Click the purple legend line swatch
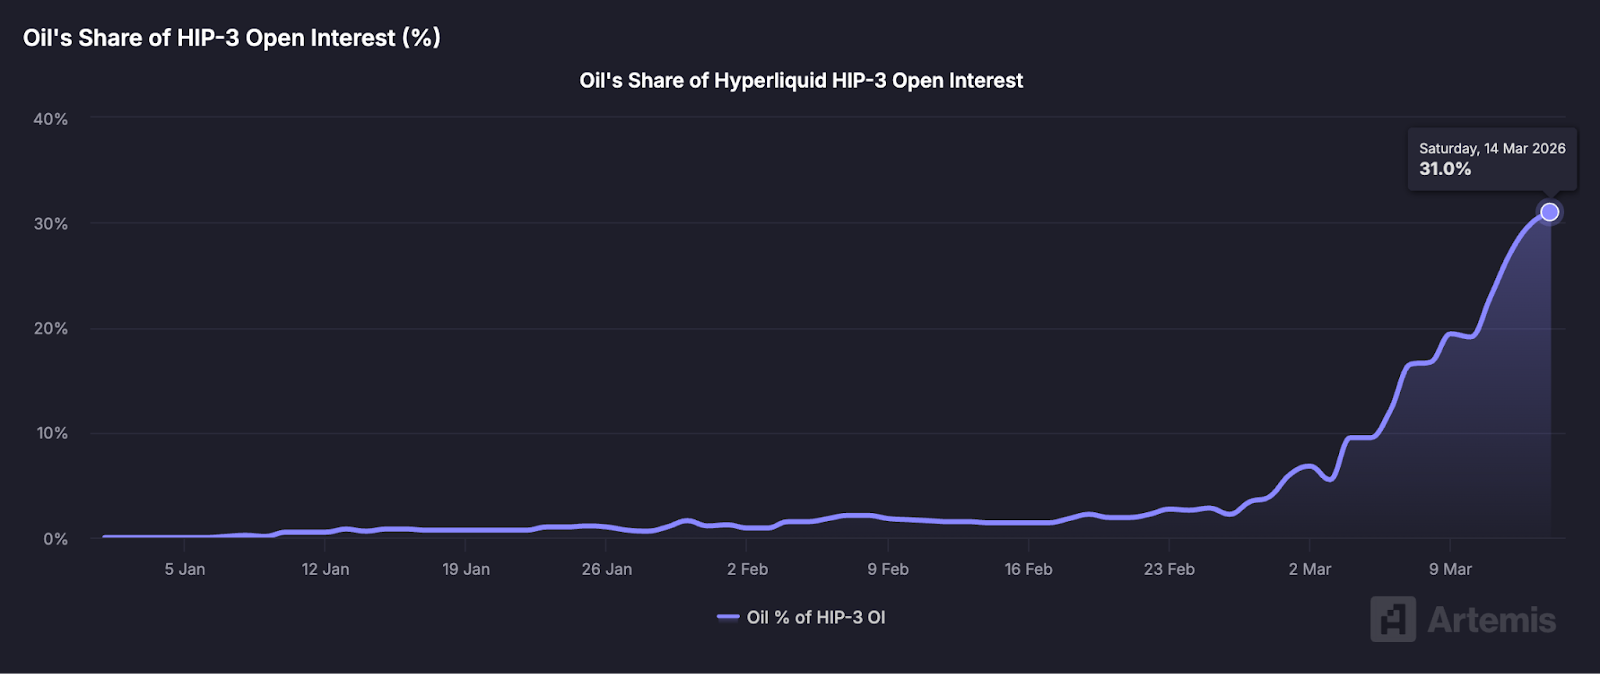This screenshot has width=1600, height=674. [728, 617]
